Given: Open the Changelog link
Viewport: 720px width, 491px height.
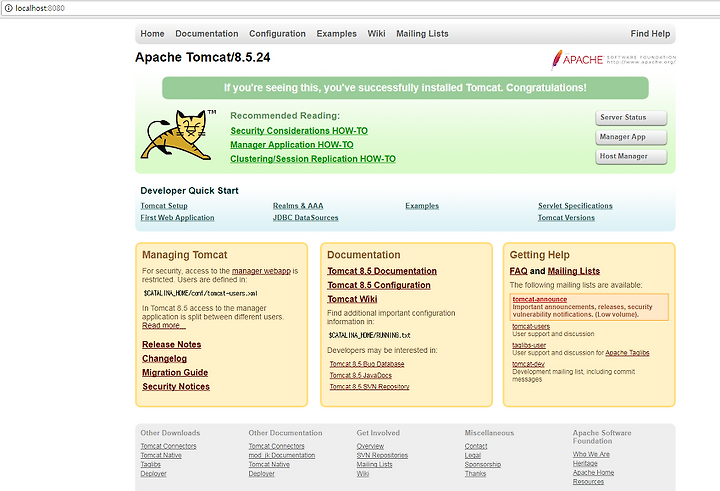Looking at the screenshot, I should tap(164, 359).
